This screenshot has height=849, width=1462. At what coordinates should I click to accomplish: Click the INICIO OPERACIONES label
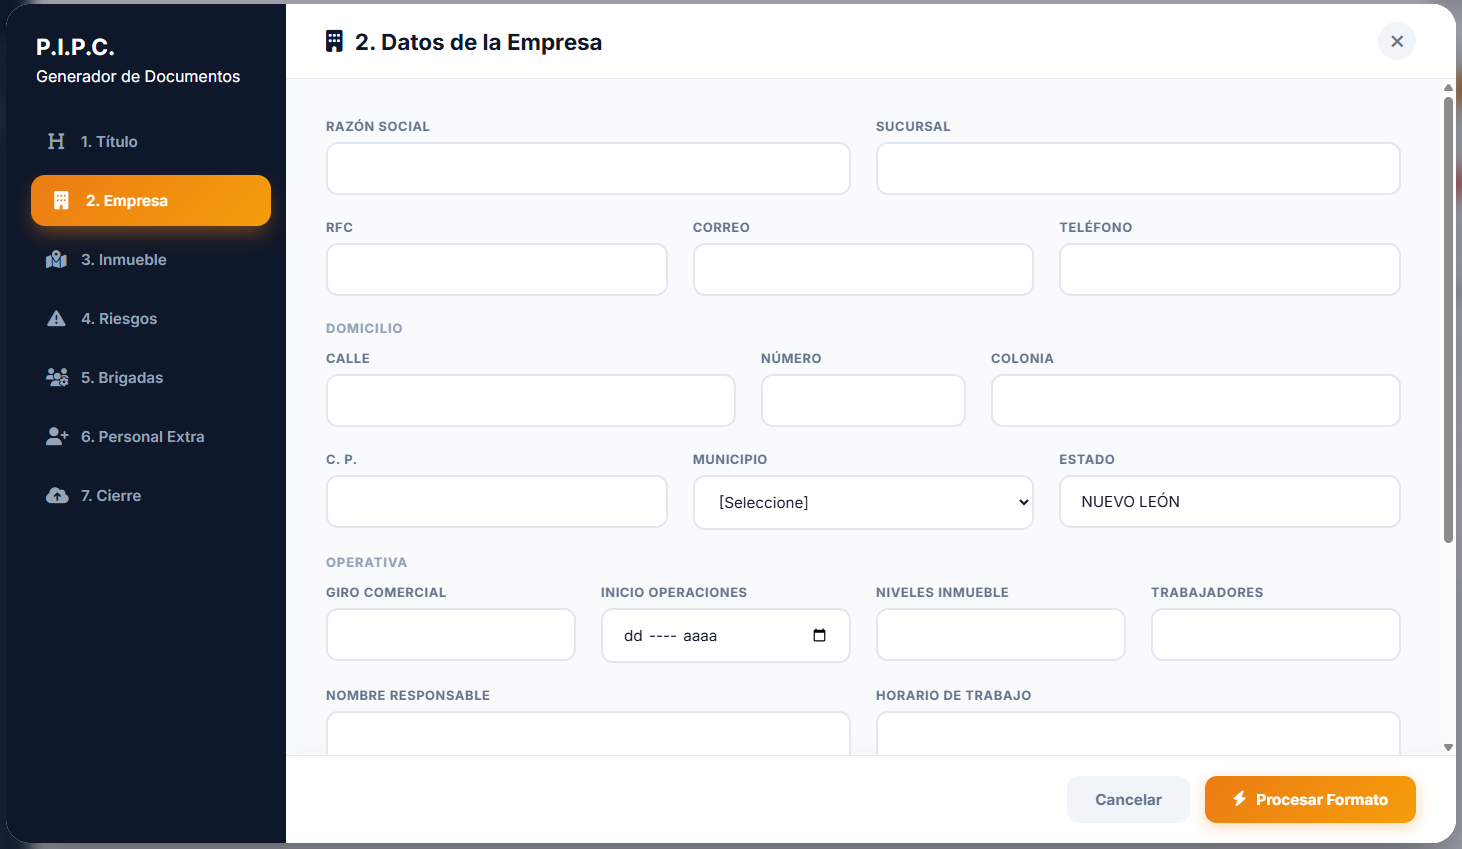[x=674, y=592]
